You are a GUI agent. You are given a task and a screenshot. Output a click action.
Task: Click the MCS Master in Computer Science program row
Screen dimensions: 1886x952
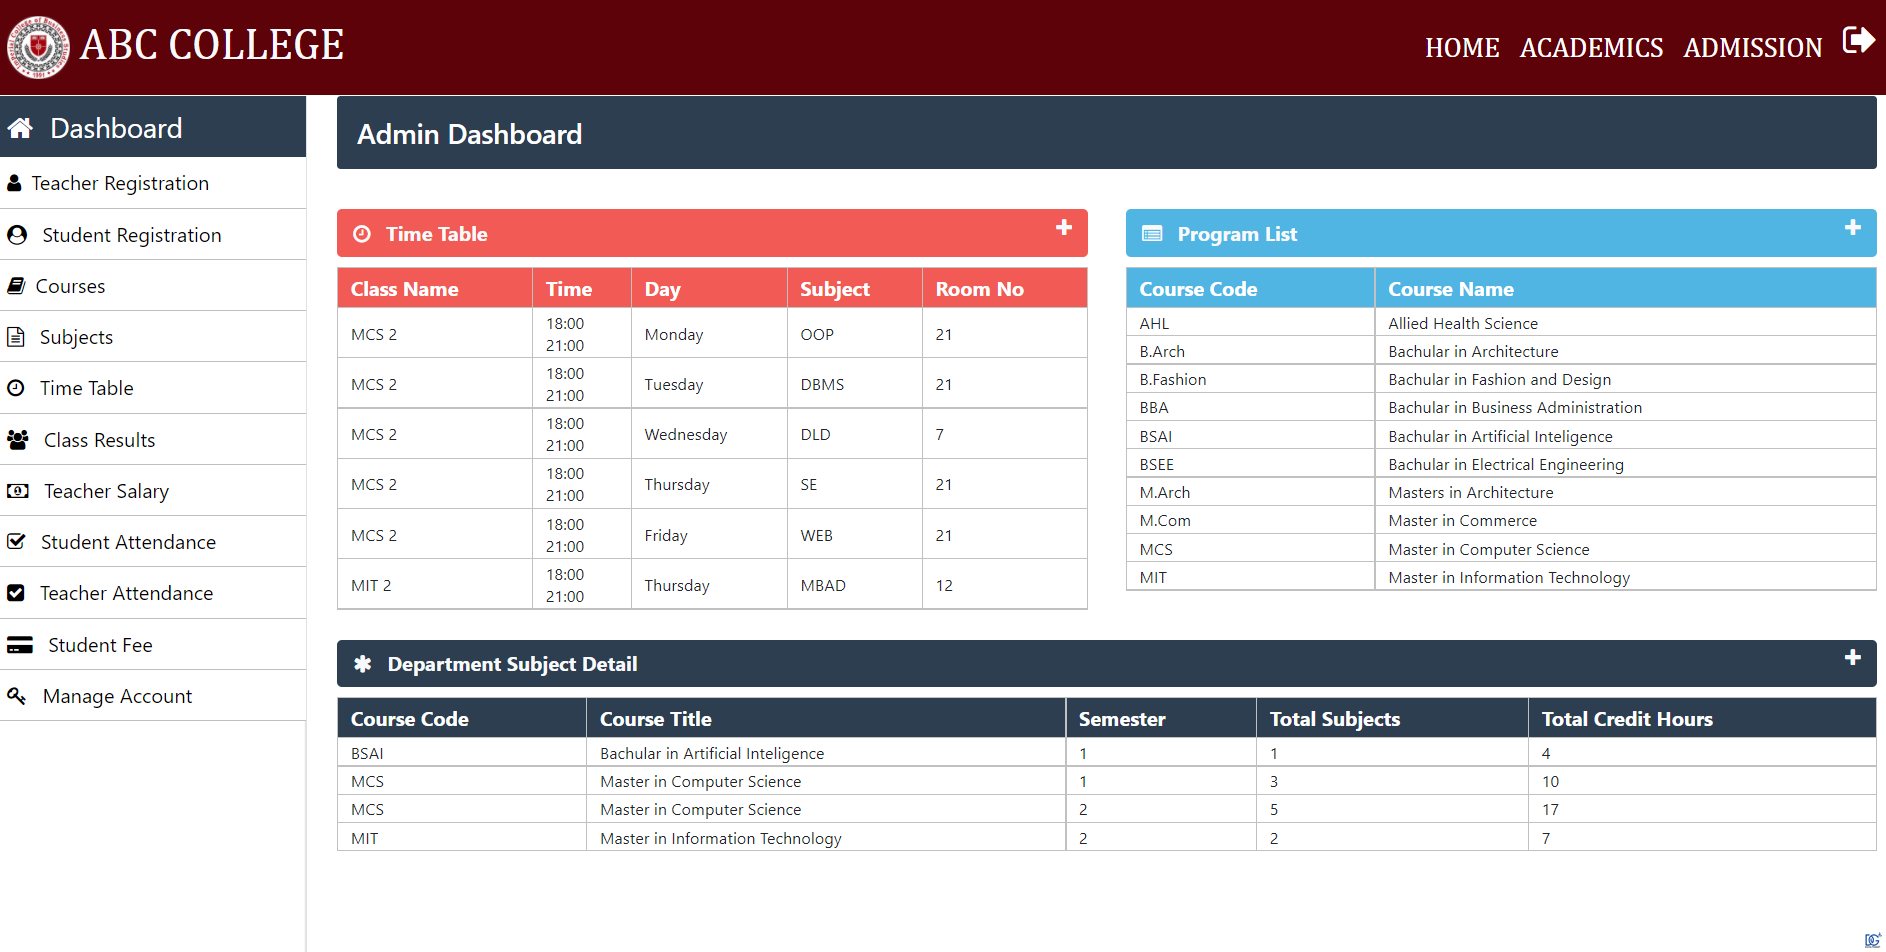click(1488, 549)
